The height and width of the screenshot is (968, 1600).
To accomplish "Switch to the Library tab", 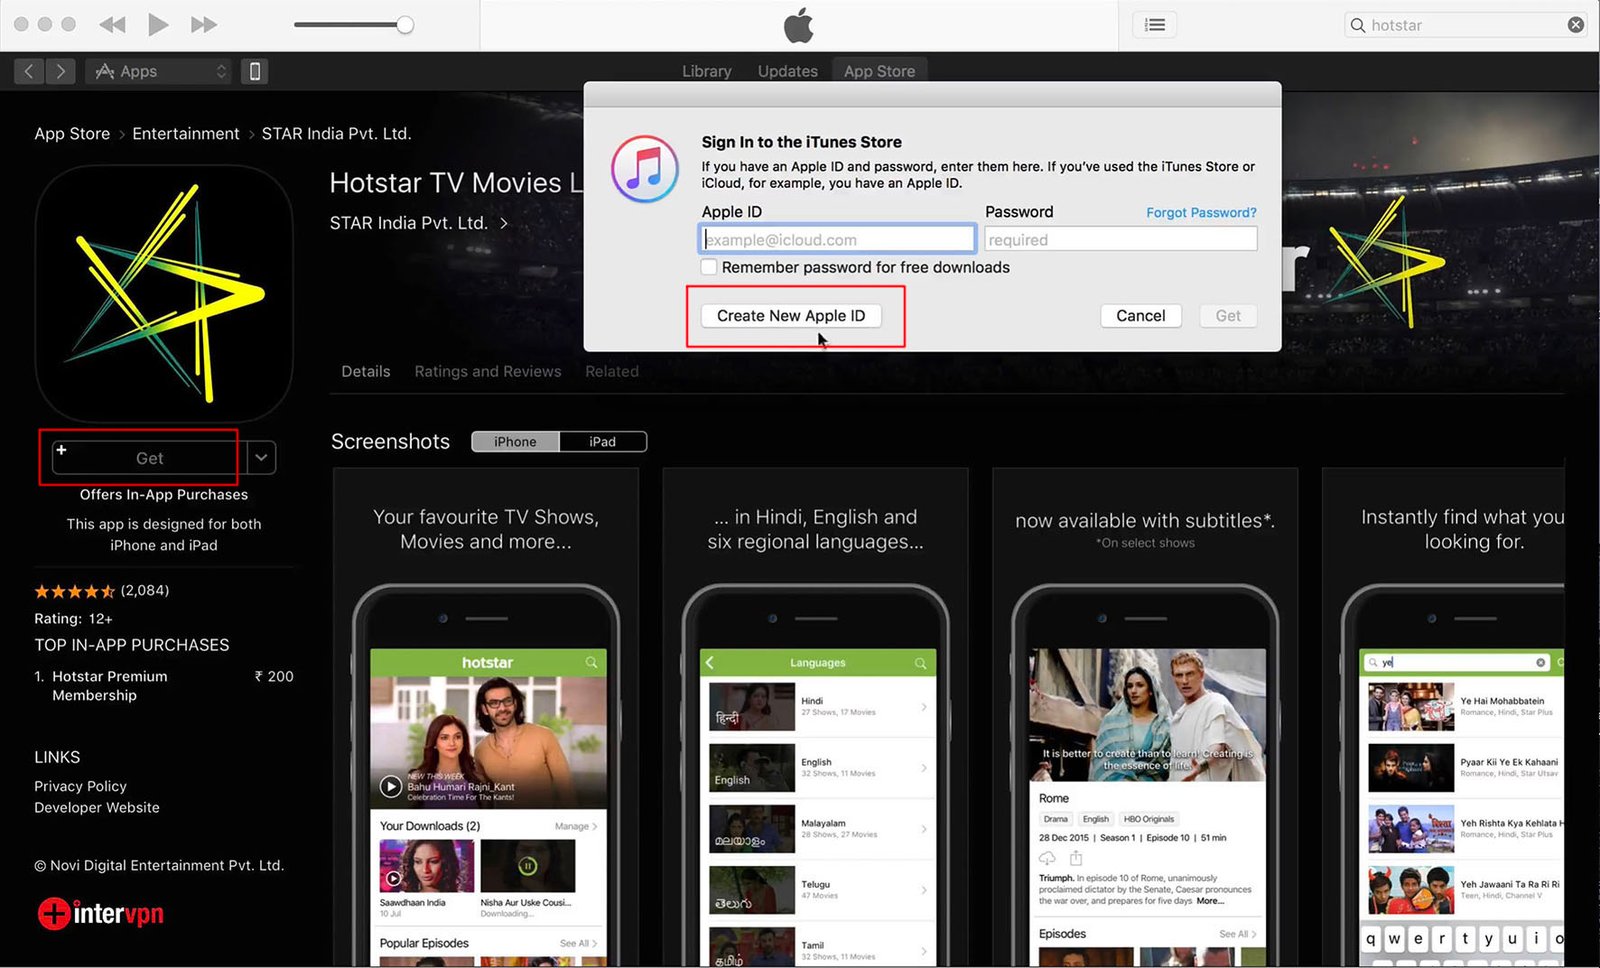I will [706, 71].
